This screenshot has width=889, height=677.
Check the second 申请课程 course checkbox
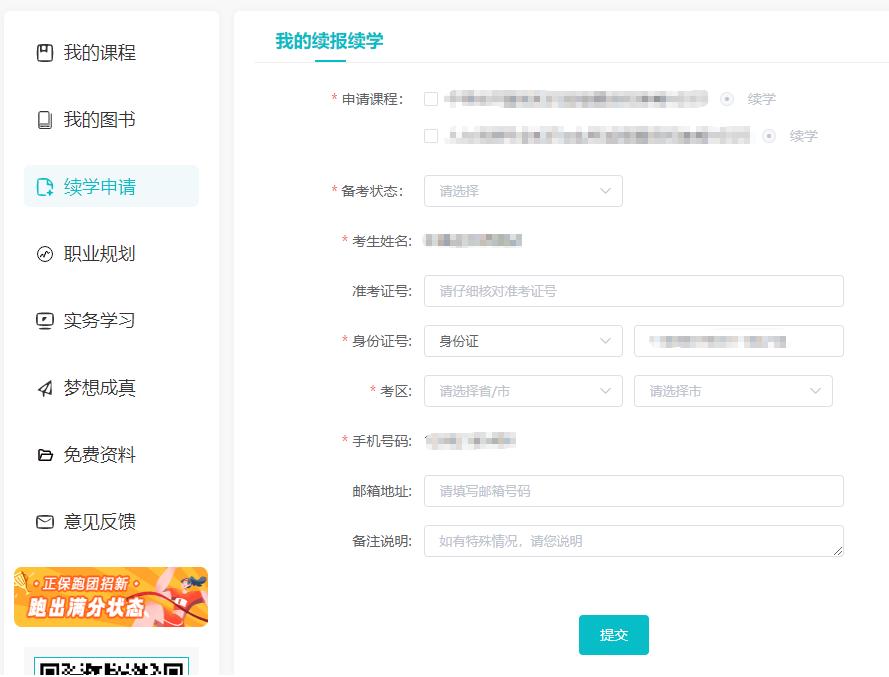[431, 136]
